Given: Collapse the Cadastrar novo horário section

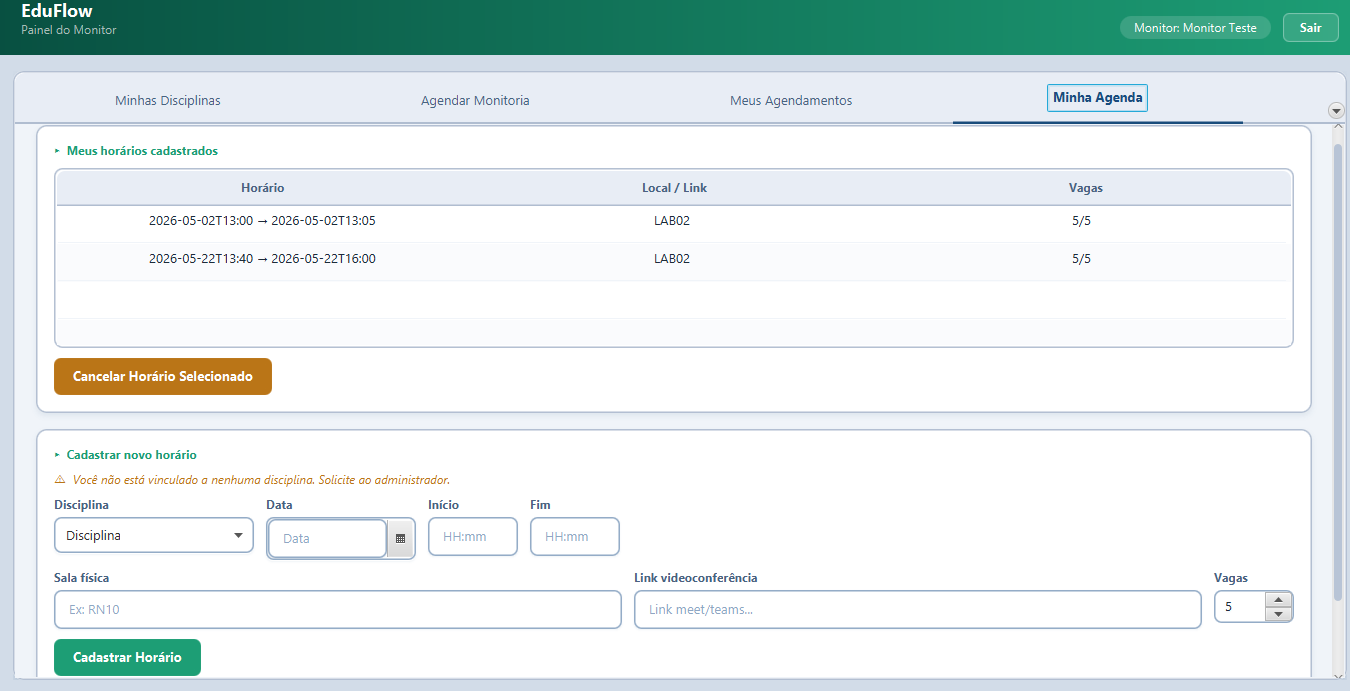Looking at the screenshot, I should click(57, 455).
